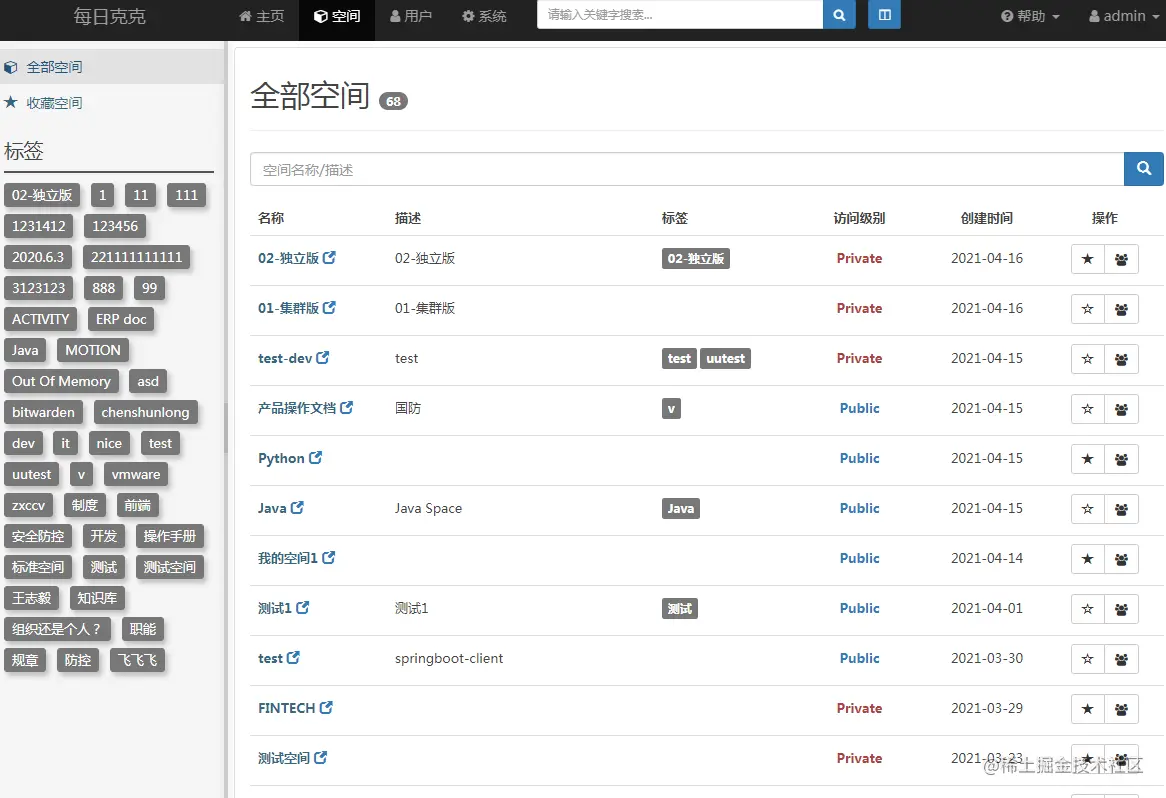This screenshot has height=798, width=1166.
Task: Toggle the column layout icon button in navbar
Action: (884, 15)
